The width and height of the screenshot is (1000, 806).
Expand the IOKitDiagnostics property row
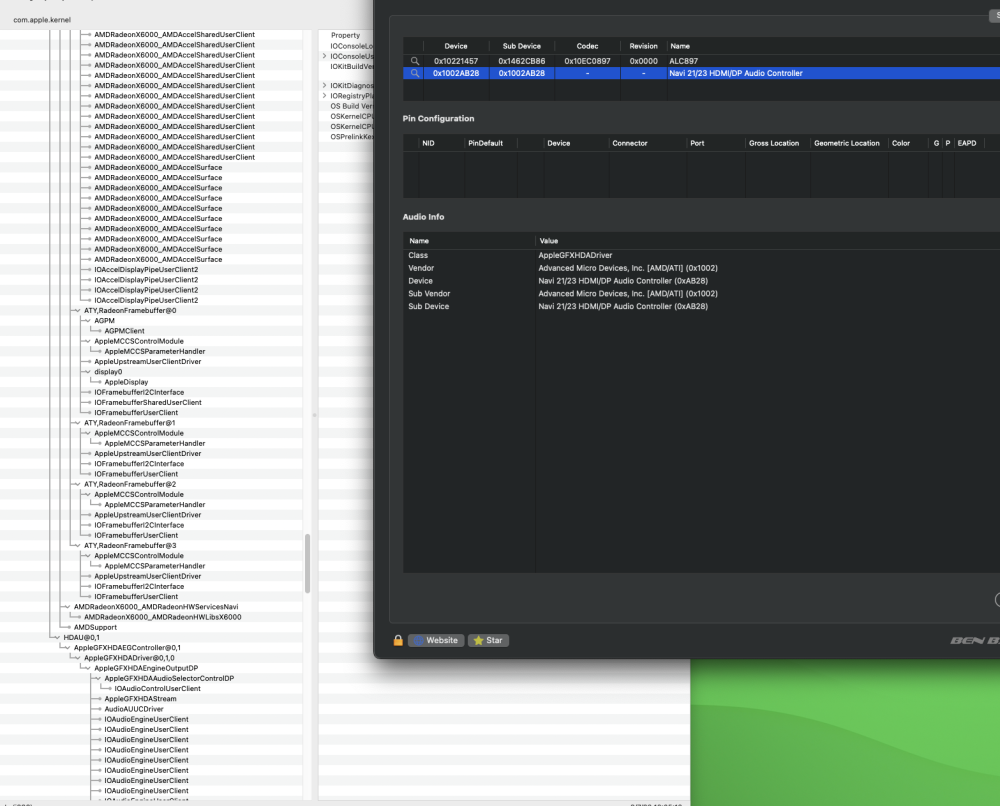click(325, 85)
